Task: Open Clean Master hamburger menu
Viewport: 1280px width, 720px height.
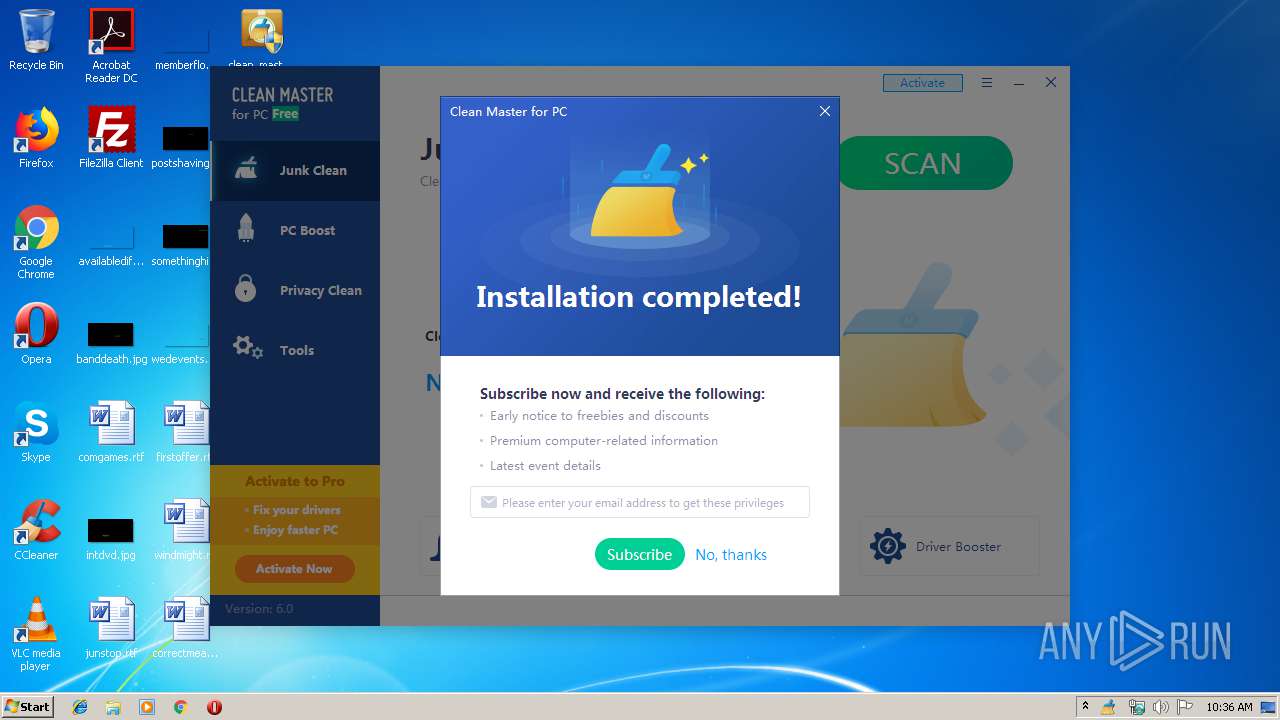Action: pos(987,83)
